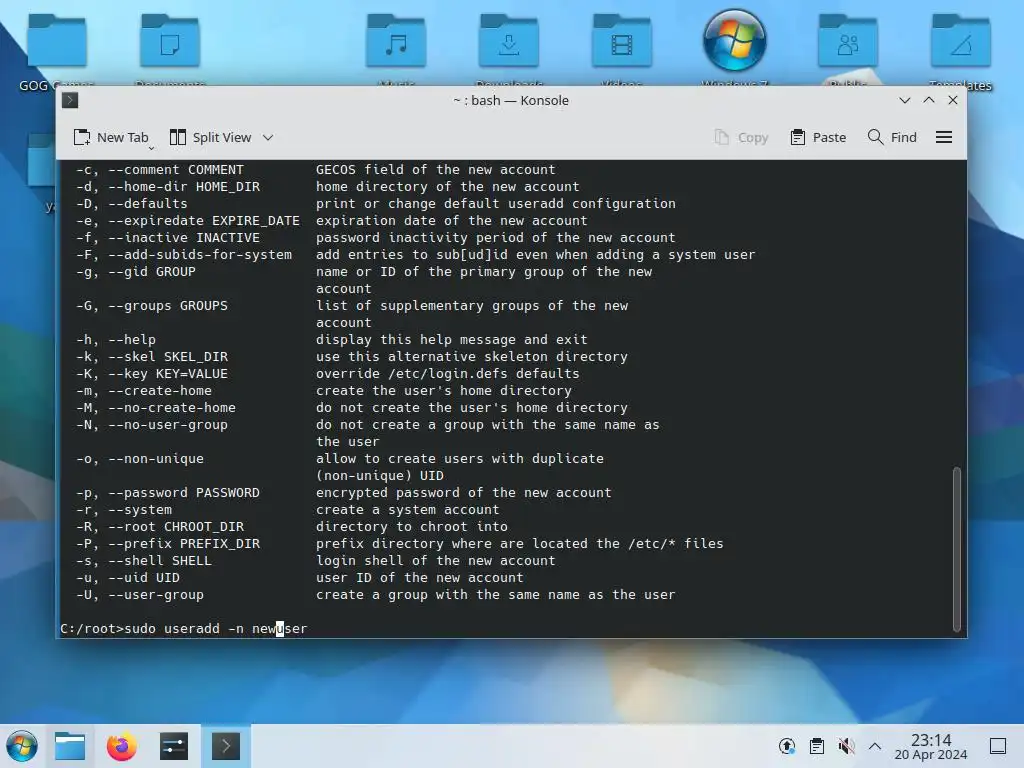Click 'display this help message and exit'
The width and height of the screenshot is (1024, 768).
[x=452, y=340]
